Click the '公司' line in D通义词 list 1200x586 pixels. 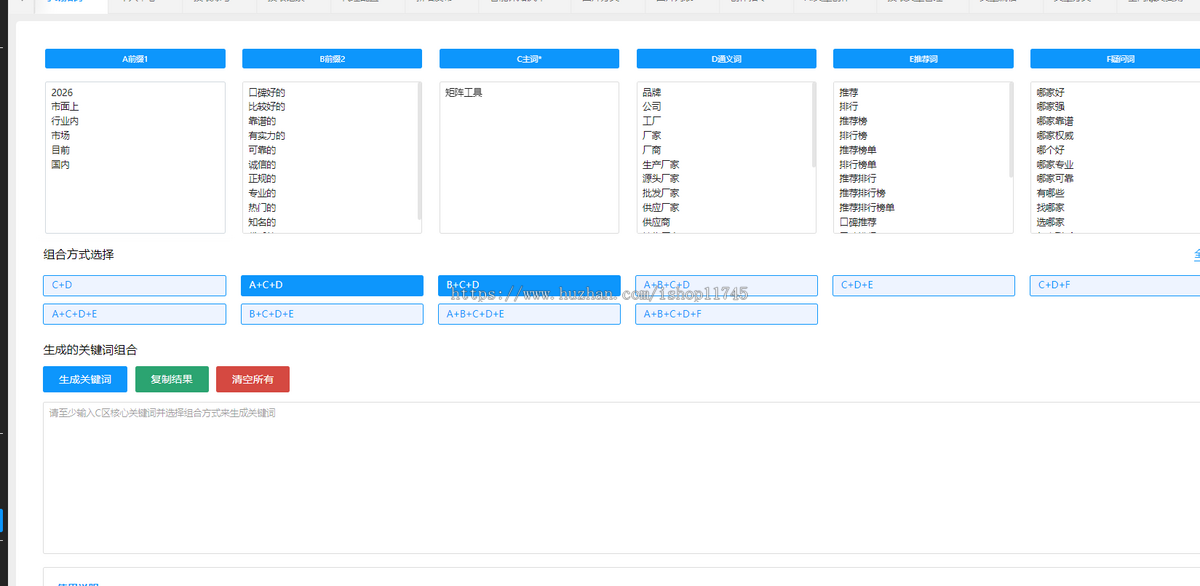652,107
